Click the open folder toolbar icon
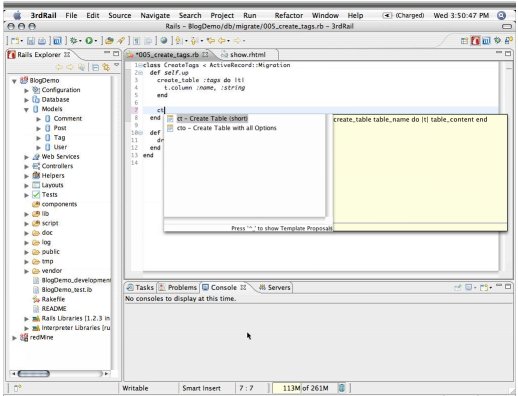Screen dimensions: 518x396 point(109,41)
